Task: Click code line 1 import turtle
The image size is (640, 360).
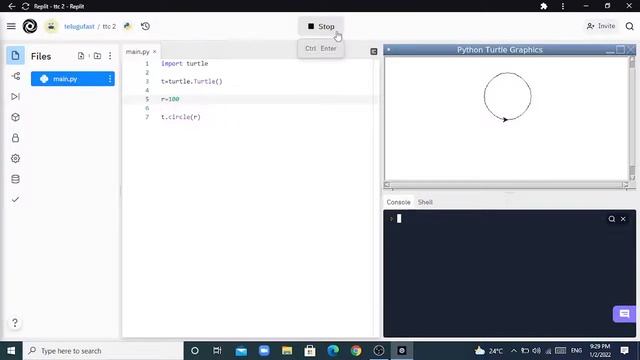Action: coord(184,64)
